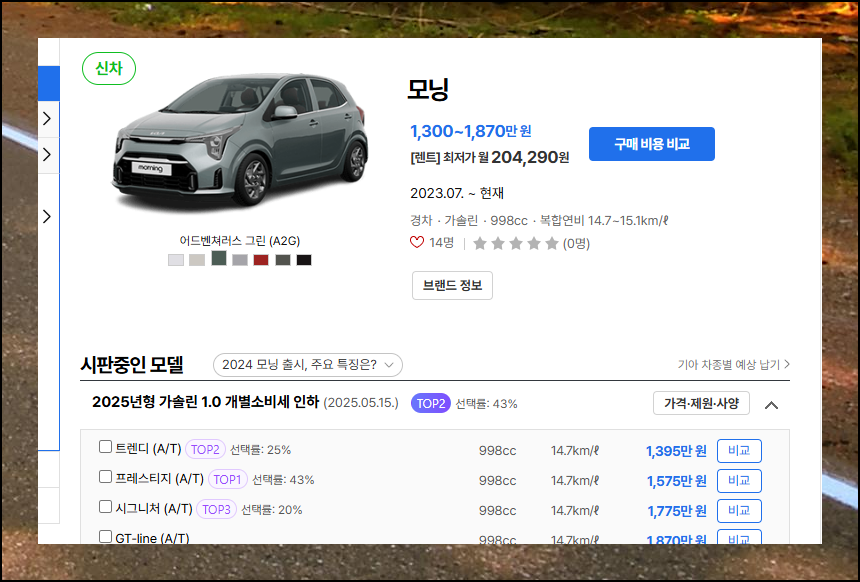Image resolution: width=860 pixels, height=582 pixels.
Task: Click the TOP2 badge on 2025년형 header
Action: [431, 403]
